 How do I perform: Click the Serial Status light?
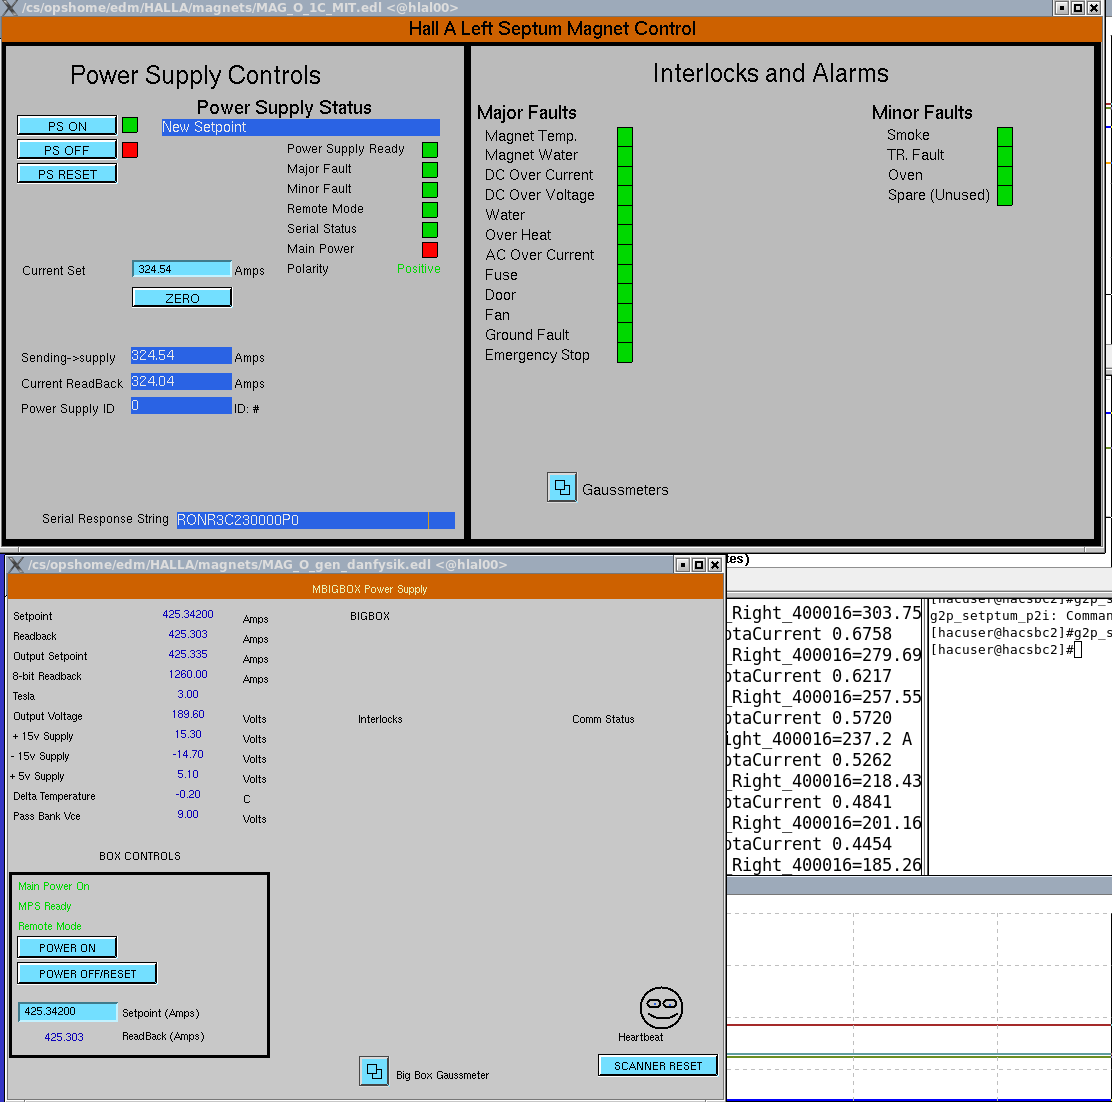pos(430,230)
